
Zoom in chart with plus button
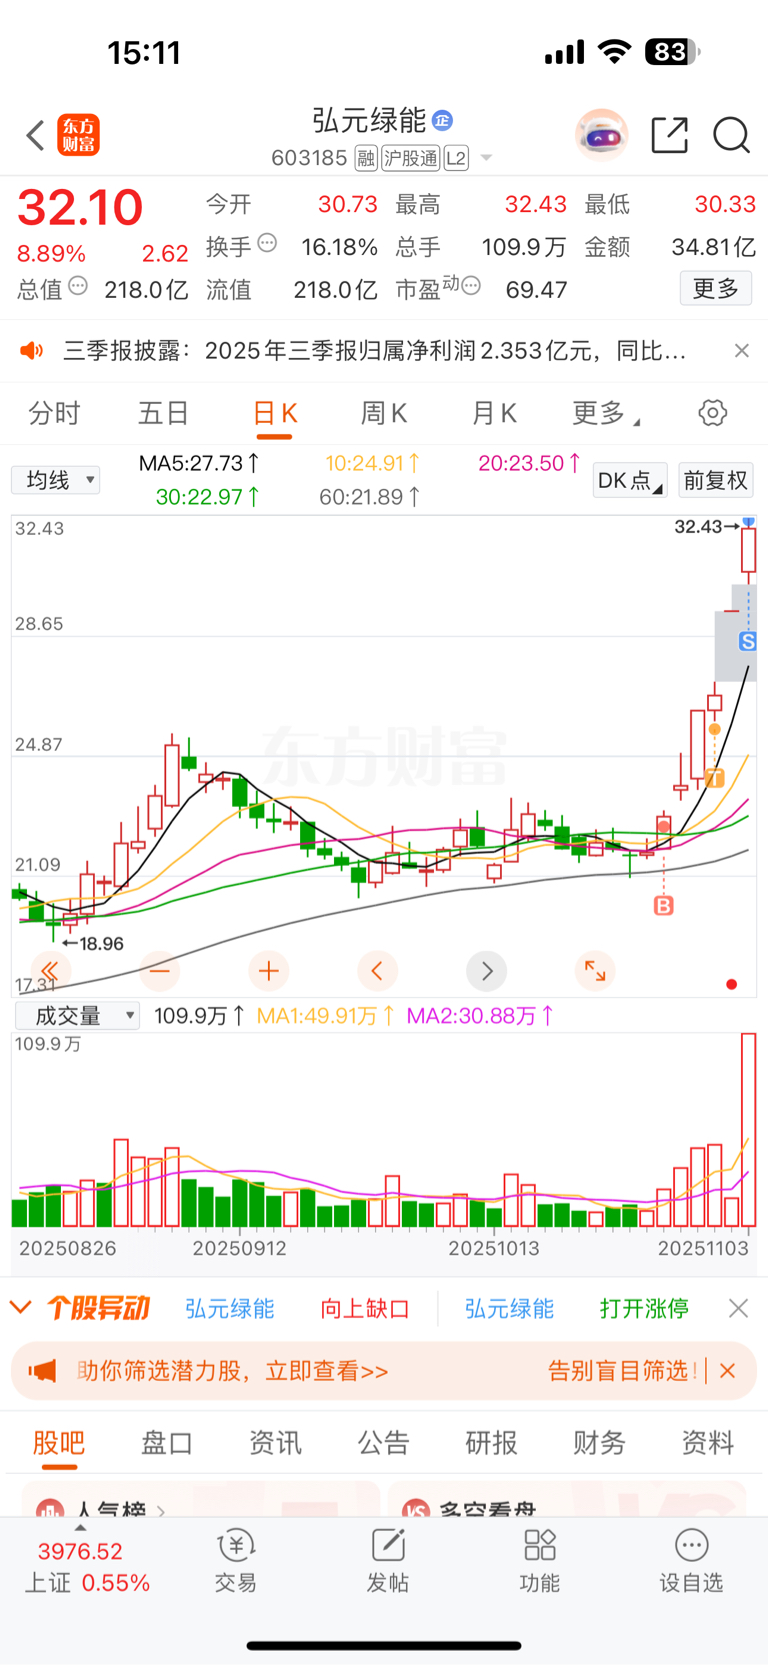coord(268,970)
